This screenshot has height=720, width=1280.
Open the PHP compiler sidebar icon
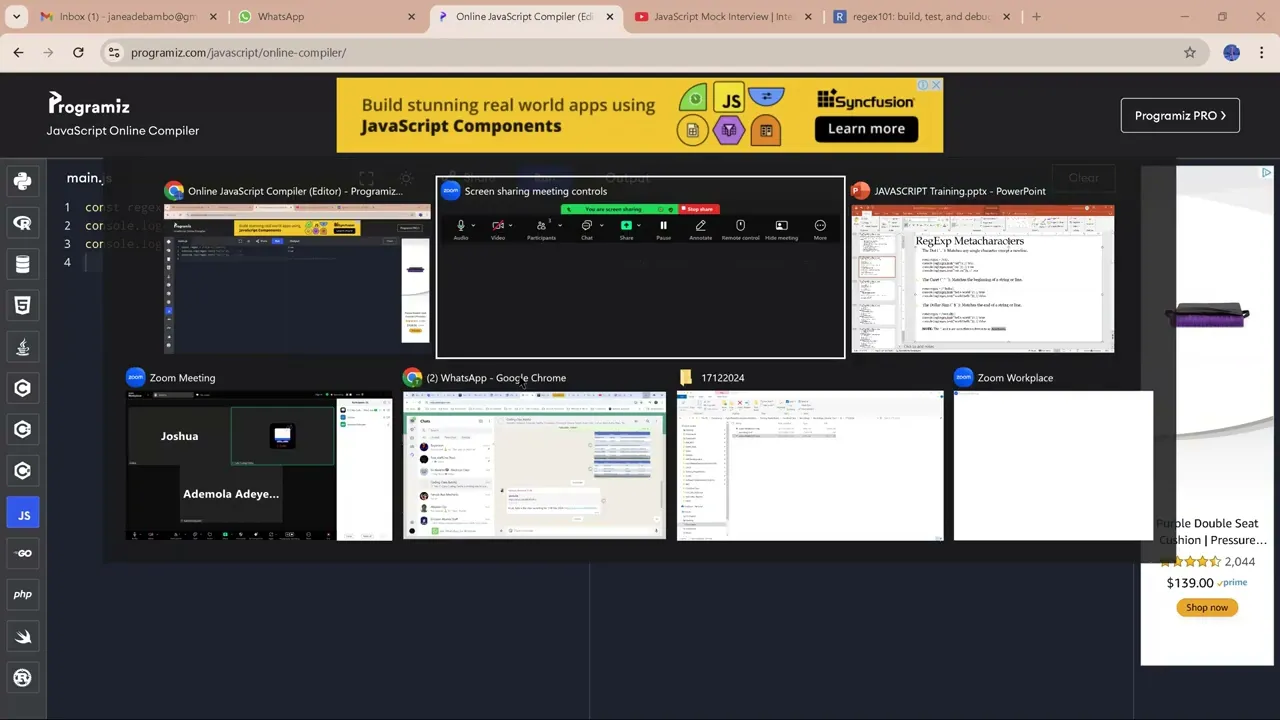click(x=23, y=594)
